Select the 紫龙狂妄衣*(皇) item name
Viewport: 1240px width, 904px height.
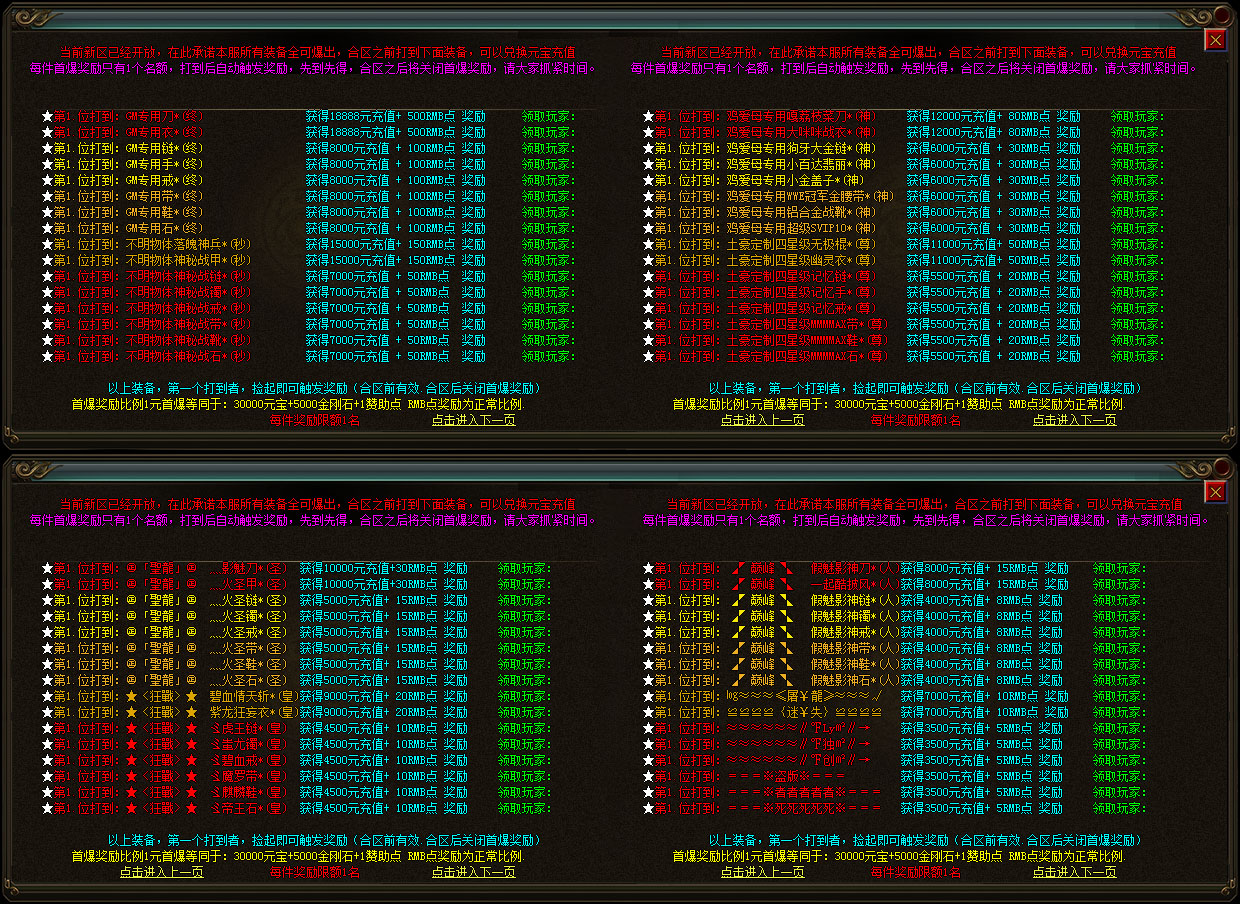(254, 712)
